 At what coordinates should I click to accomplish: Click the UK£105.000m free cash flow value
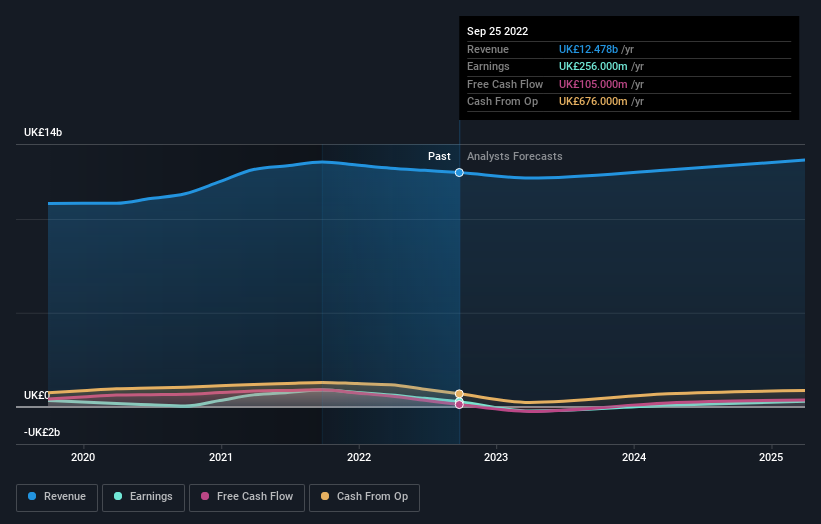593,84
